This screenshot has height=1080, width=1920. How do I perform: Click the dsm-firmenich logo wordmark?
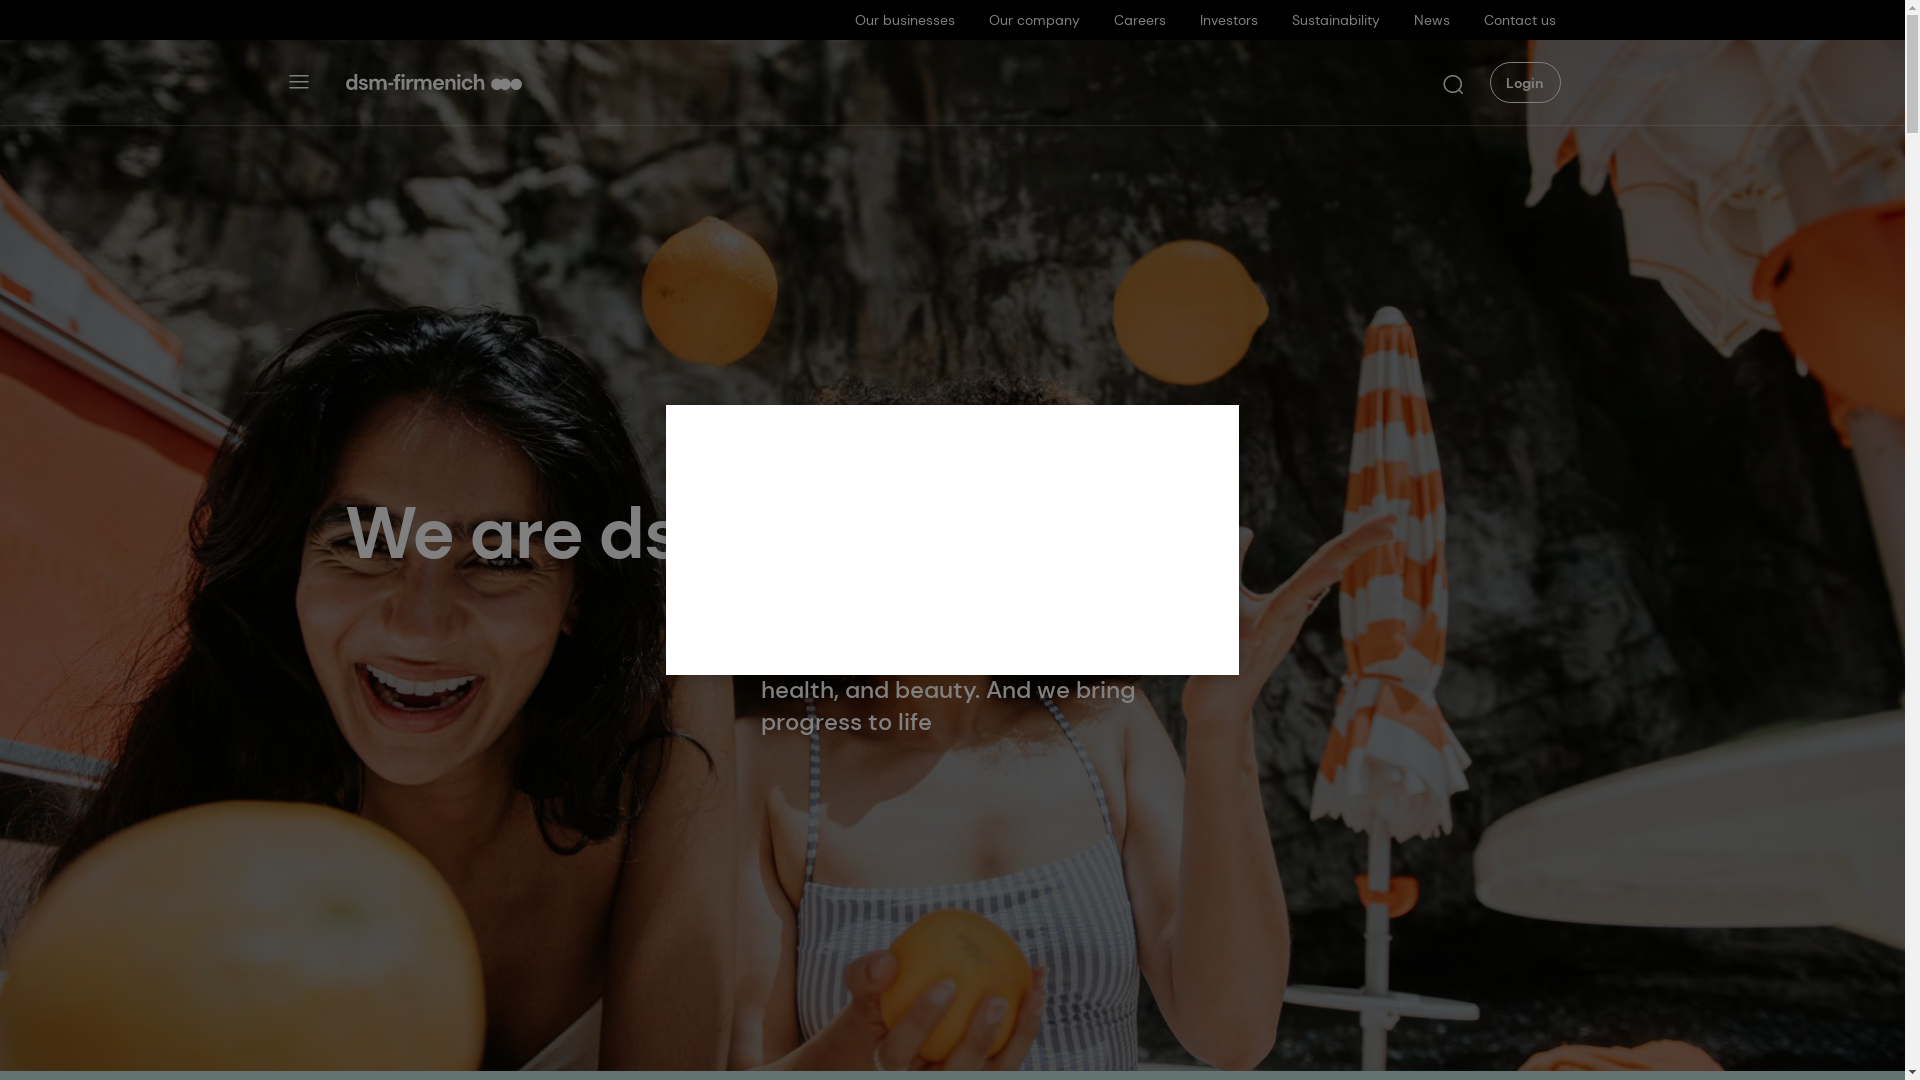415,83
